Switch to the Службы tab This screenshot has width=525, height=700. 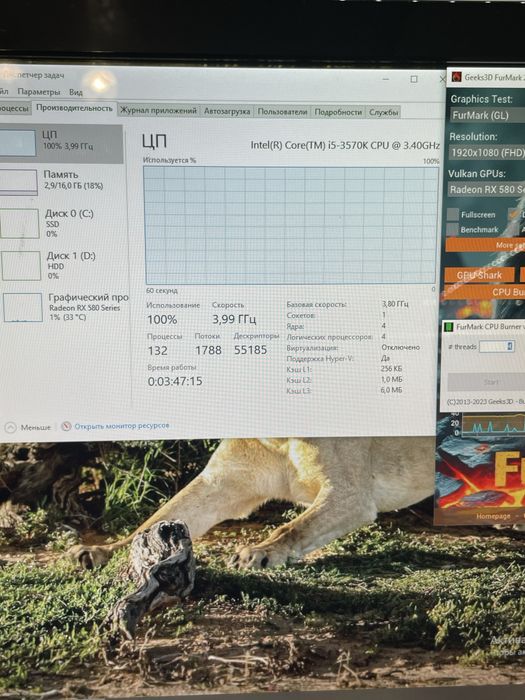pos(383,112)
